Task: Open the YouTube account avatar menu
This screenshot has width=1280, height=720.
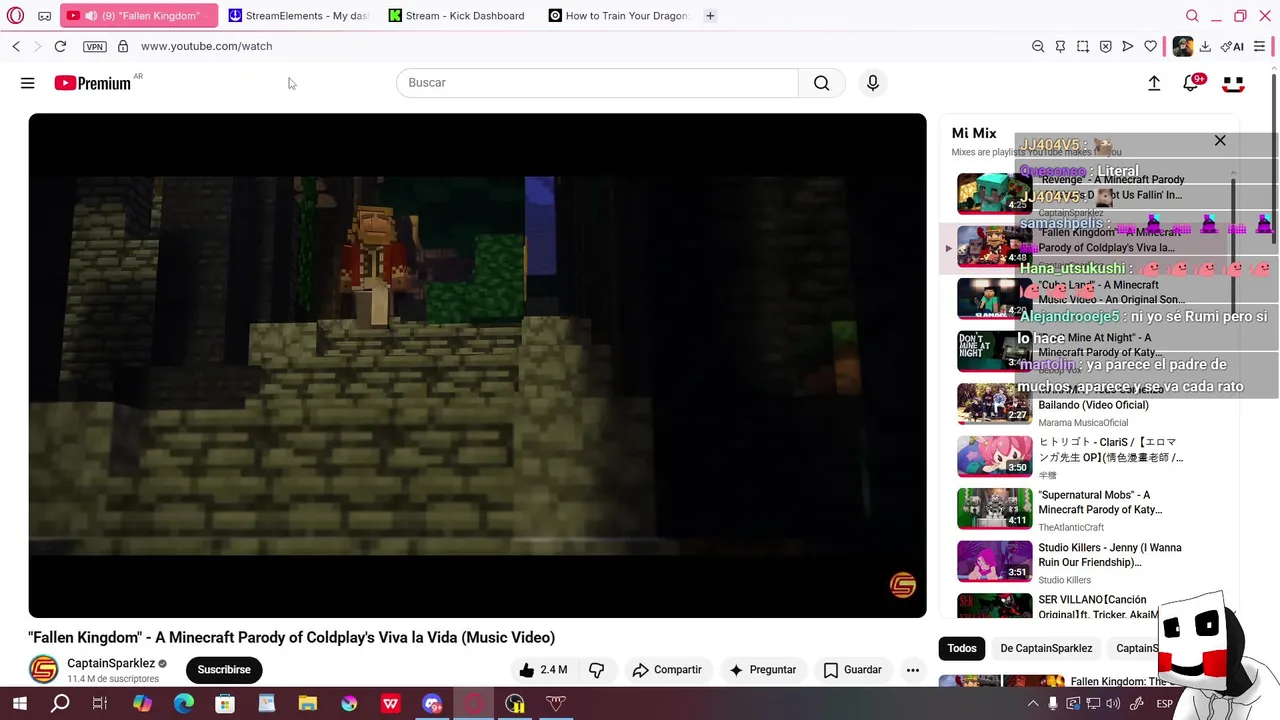Action: pyautogui.click(x=1233, y=84)
